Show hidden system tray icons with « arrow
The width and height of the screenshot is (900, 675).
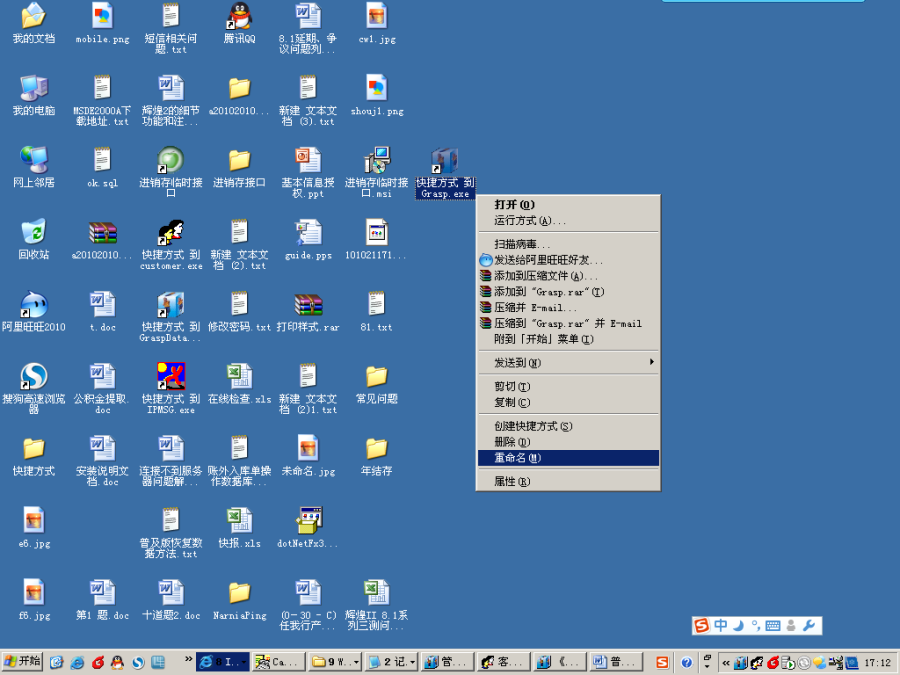(725, 662)
